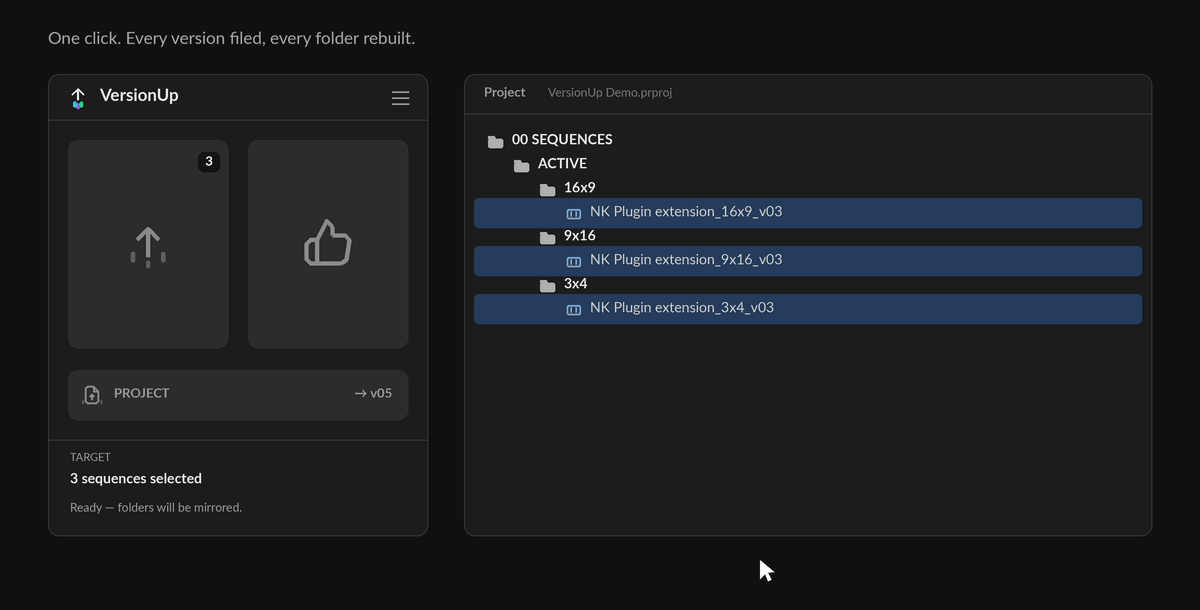Select the 9x16 folder row

coord(808,236)
